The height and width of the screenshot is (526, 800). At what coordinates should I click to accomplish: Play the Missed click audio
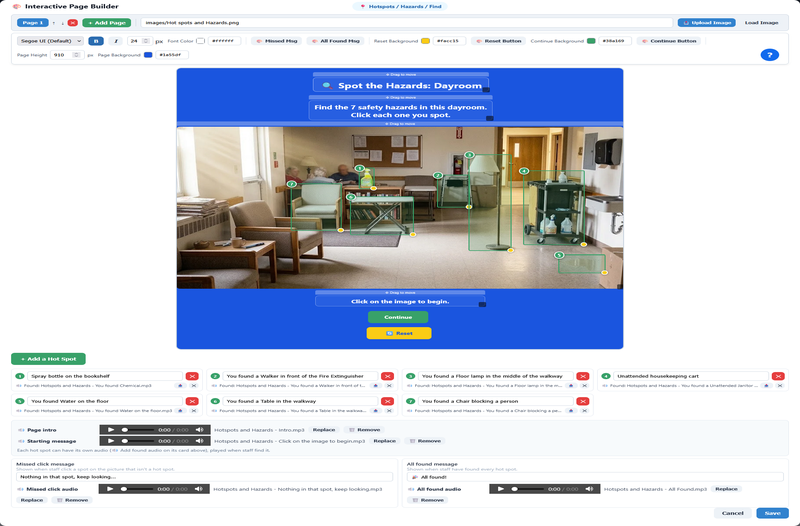110,489
